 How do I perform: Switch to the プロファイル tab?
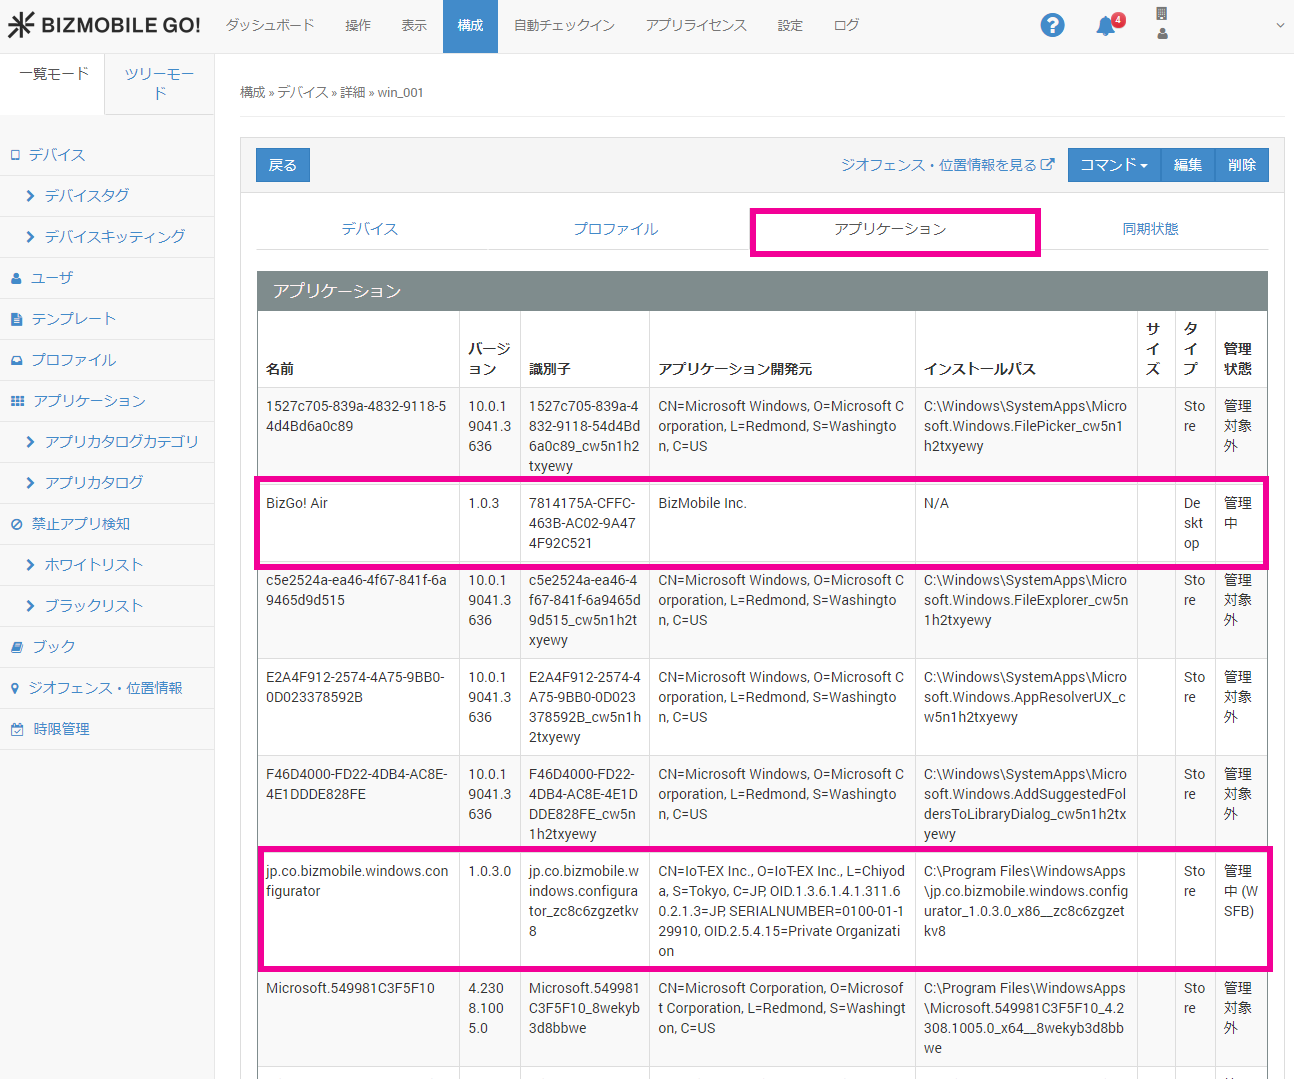615,229
